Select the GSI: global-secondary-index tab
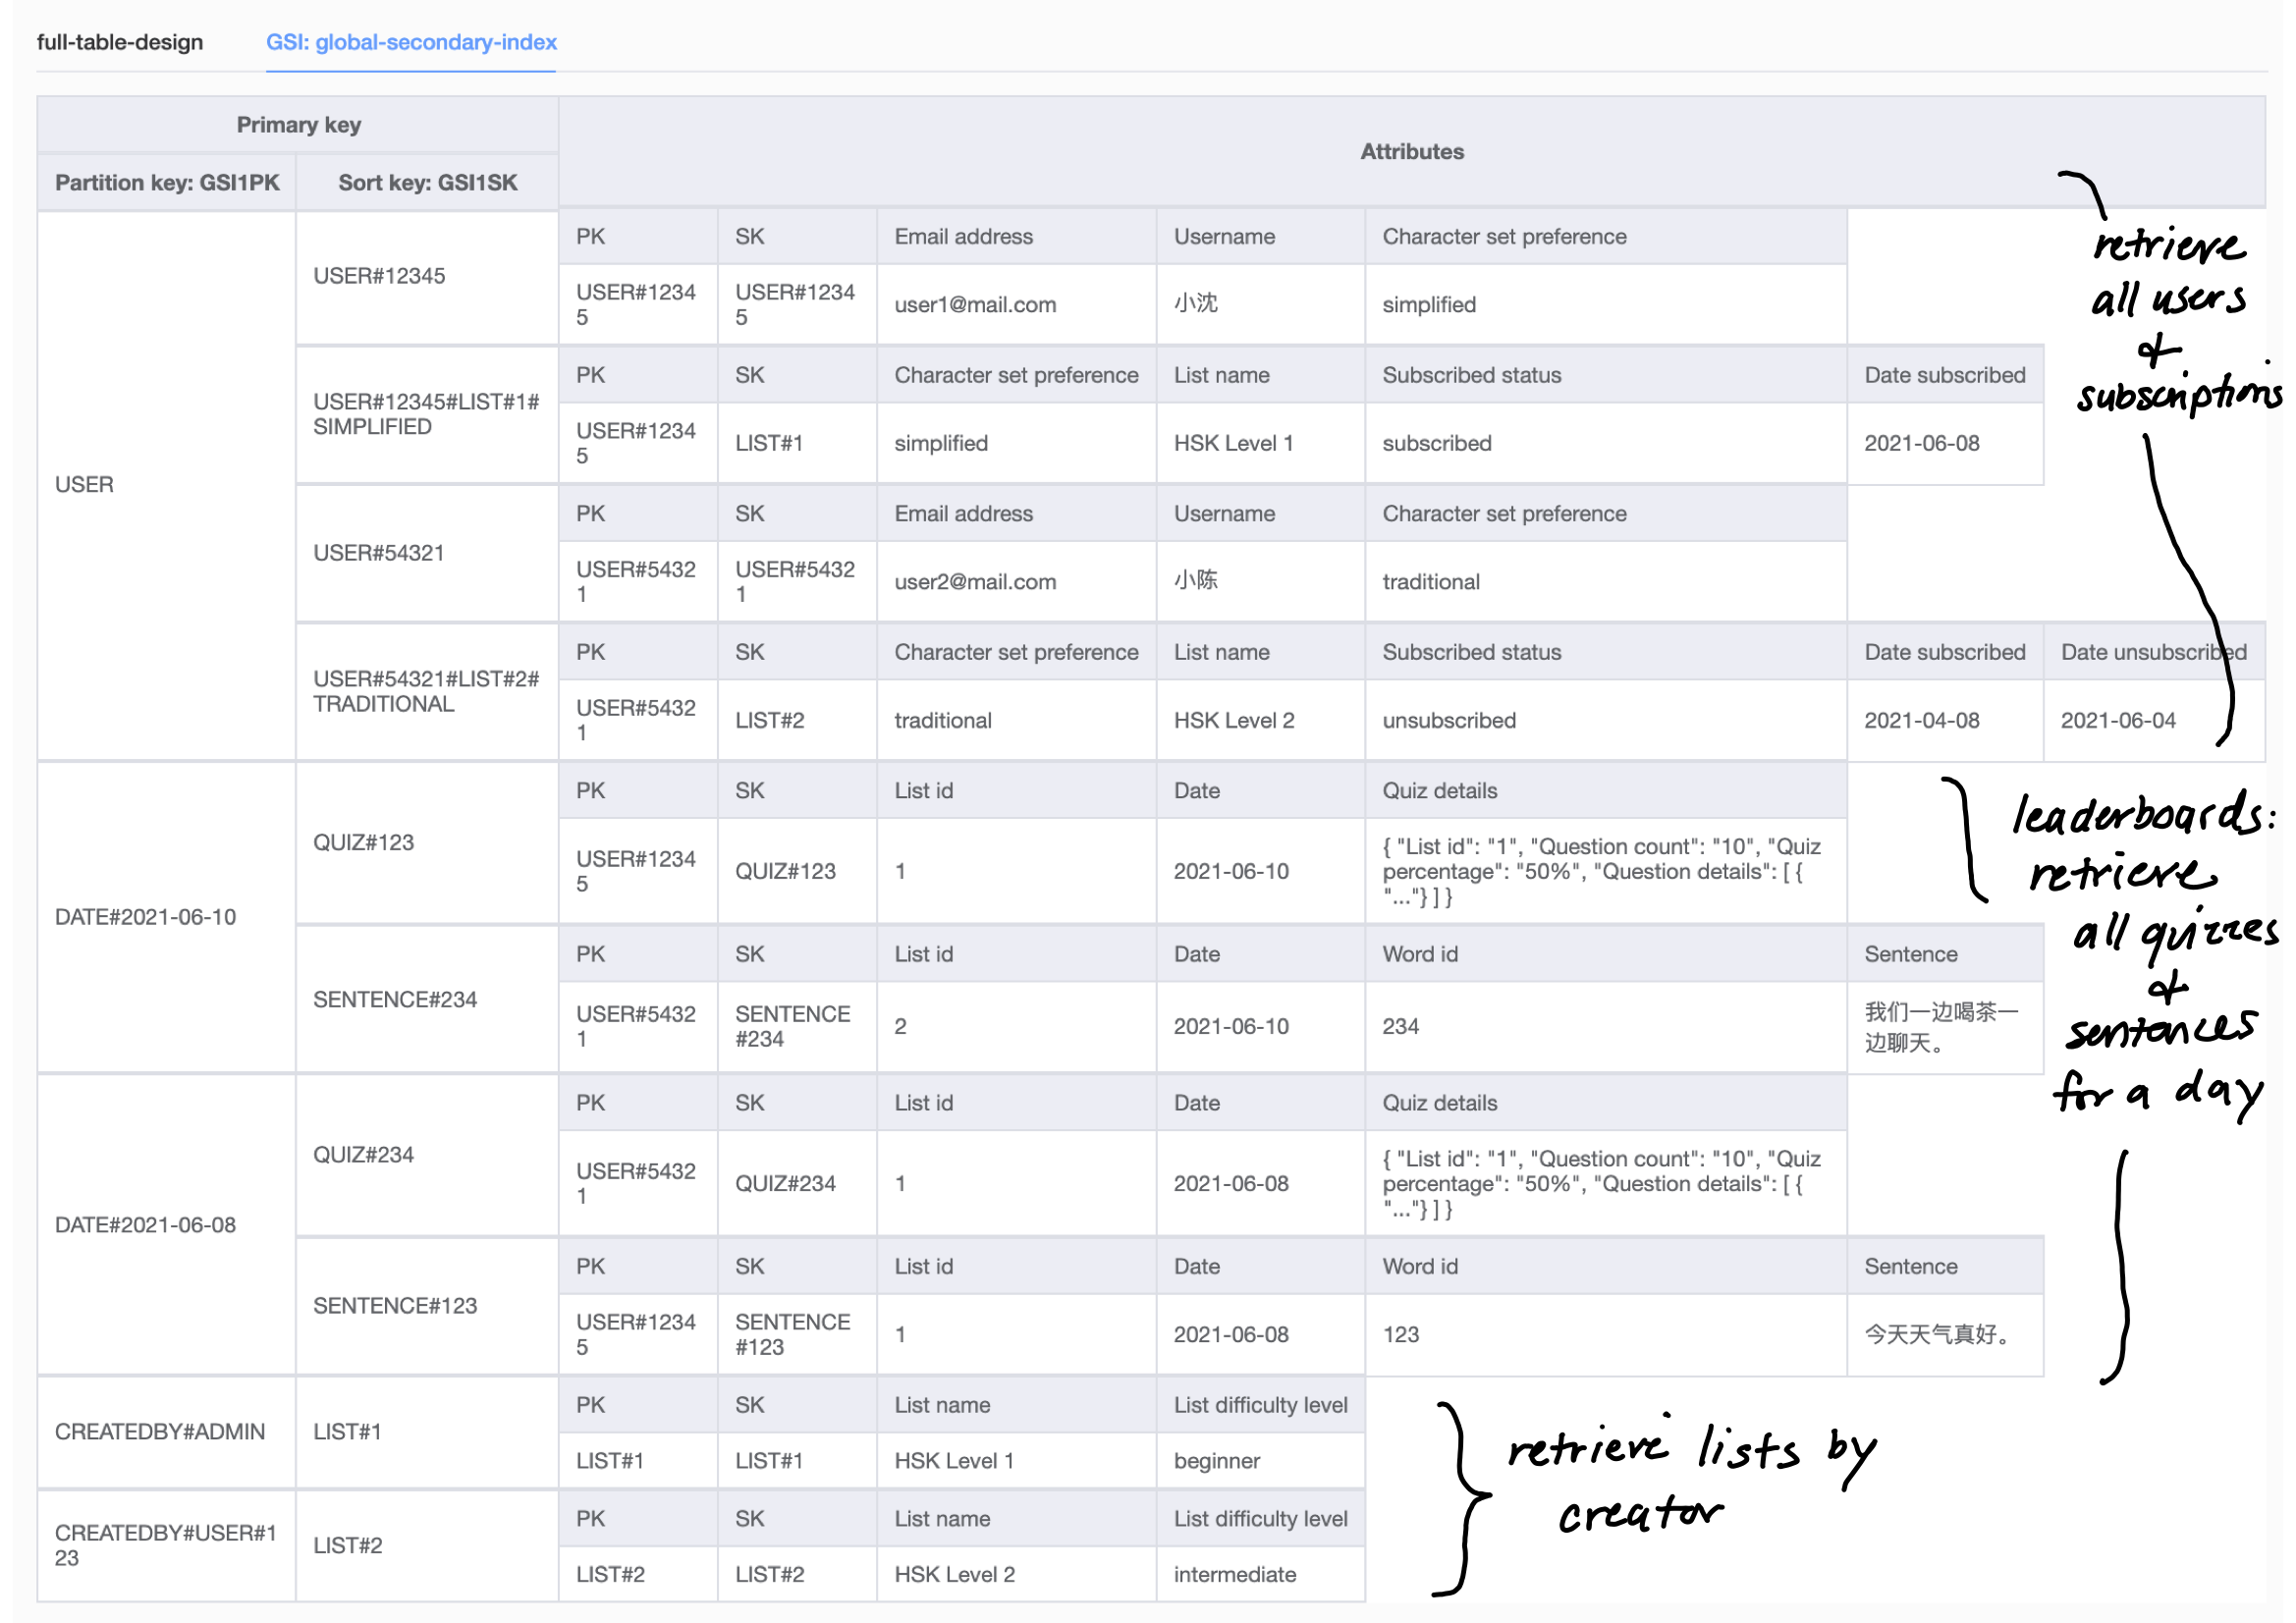The image size is (2296, 1623). [411, 42]
